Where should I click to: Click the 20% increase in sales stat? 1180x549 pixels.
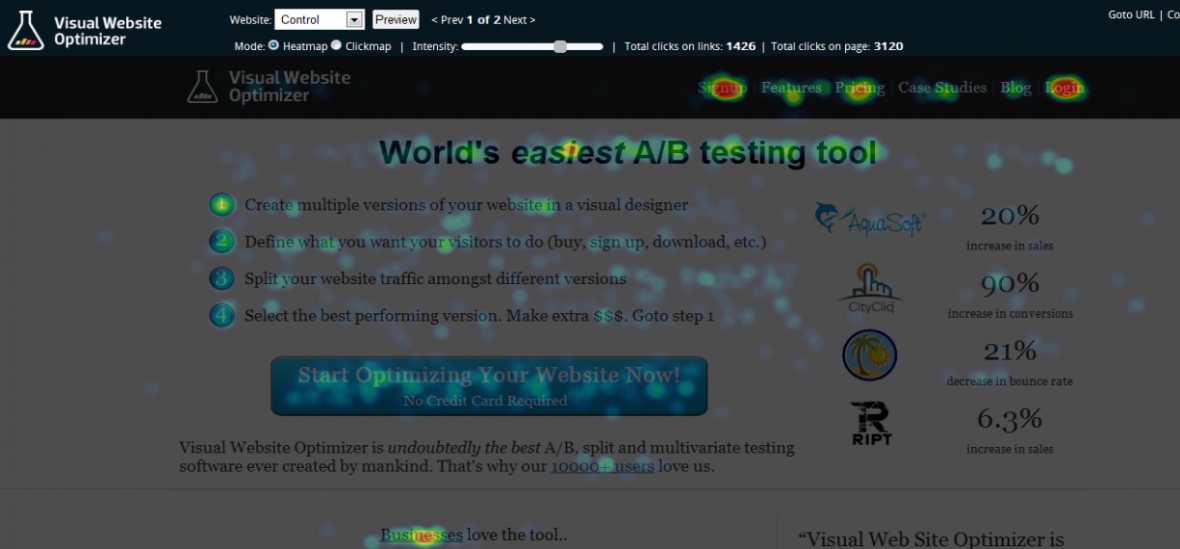pos(1010,229)
